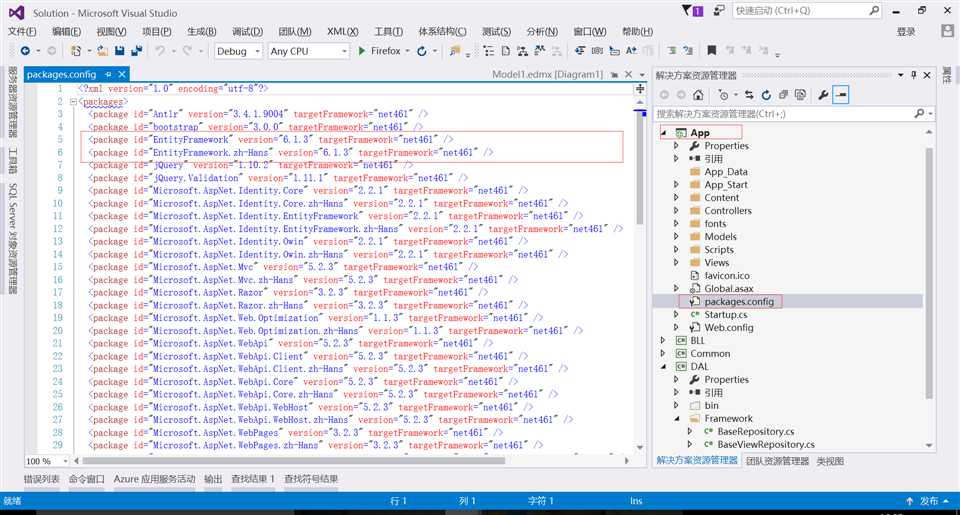Click the split editor icon above vertical scrollbar
The image size is (960, 515).
pos(640,89)
